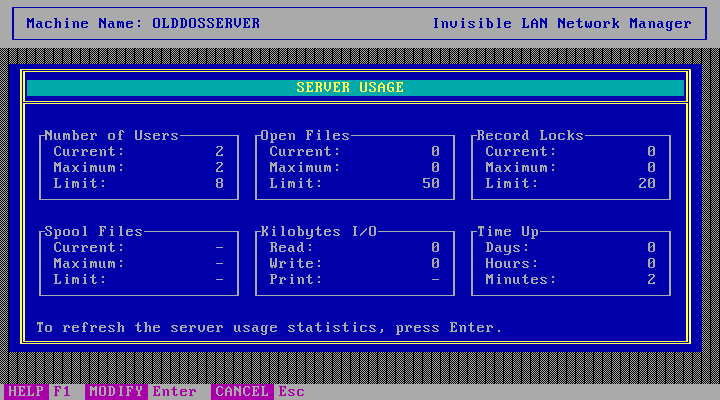Select the Time Up Minutes value
The image size is (720, 400).
pos(651,279)
